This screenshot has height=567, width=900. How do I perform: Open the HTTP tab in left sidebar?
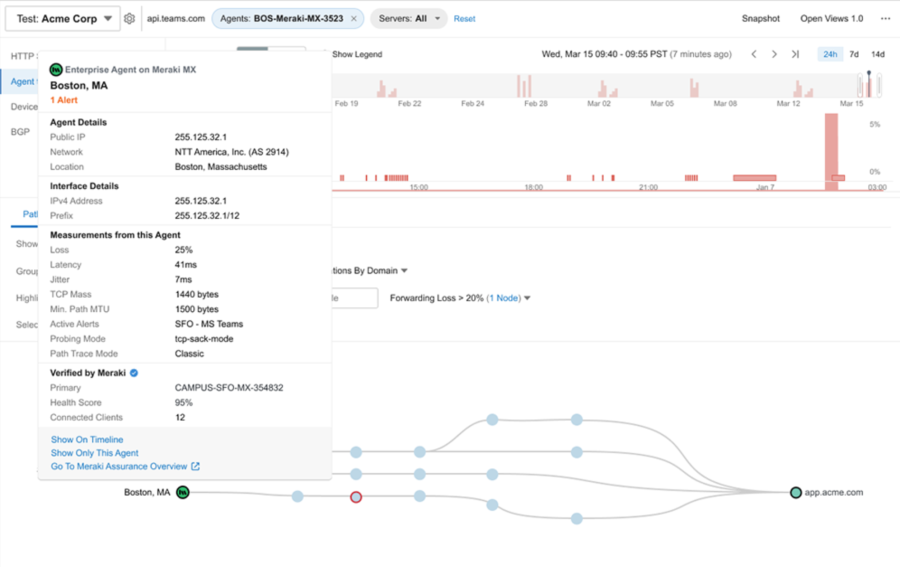(23, 56)
